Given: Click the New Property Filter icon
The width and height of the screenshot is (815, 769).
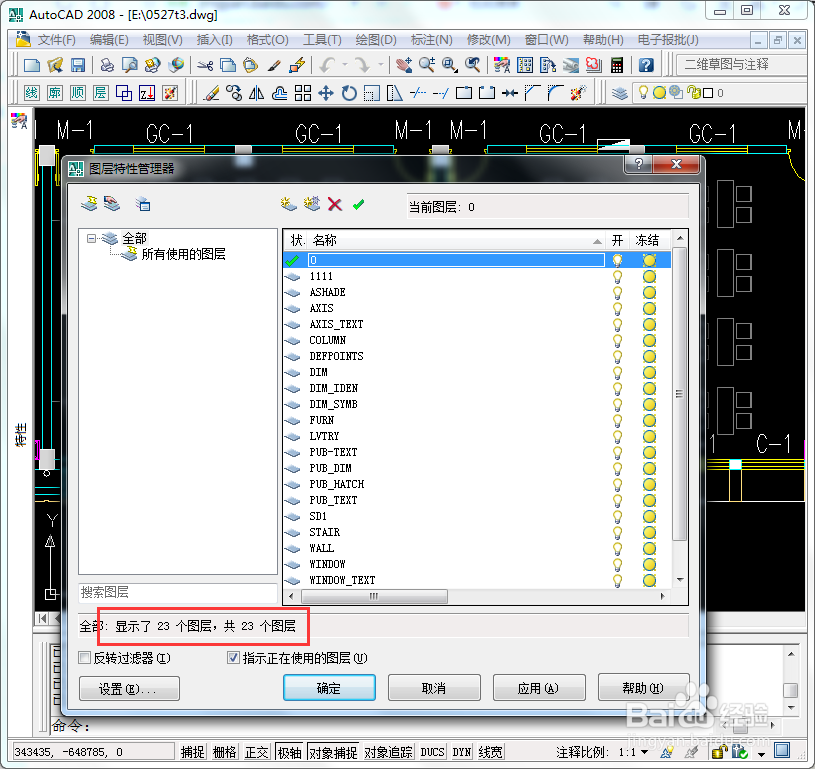Looking at the screenshot, I should 89,204.
